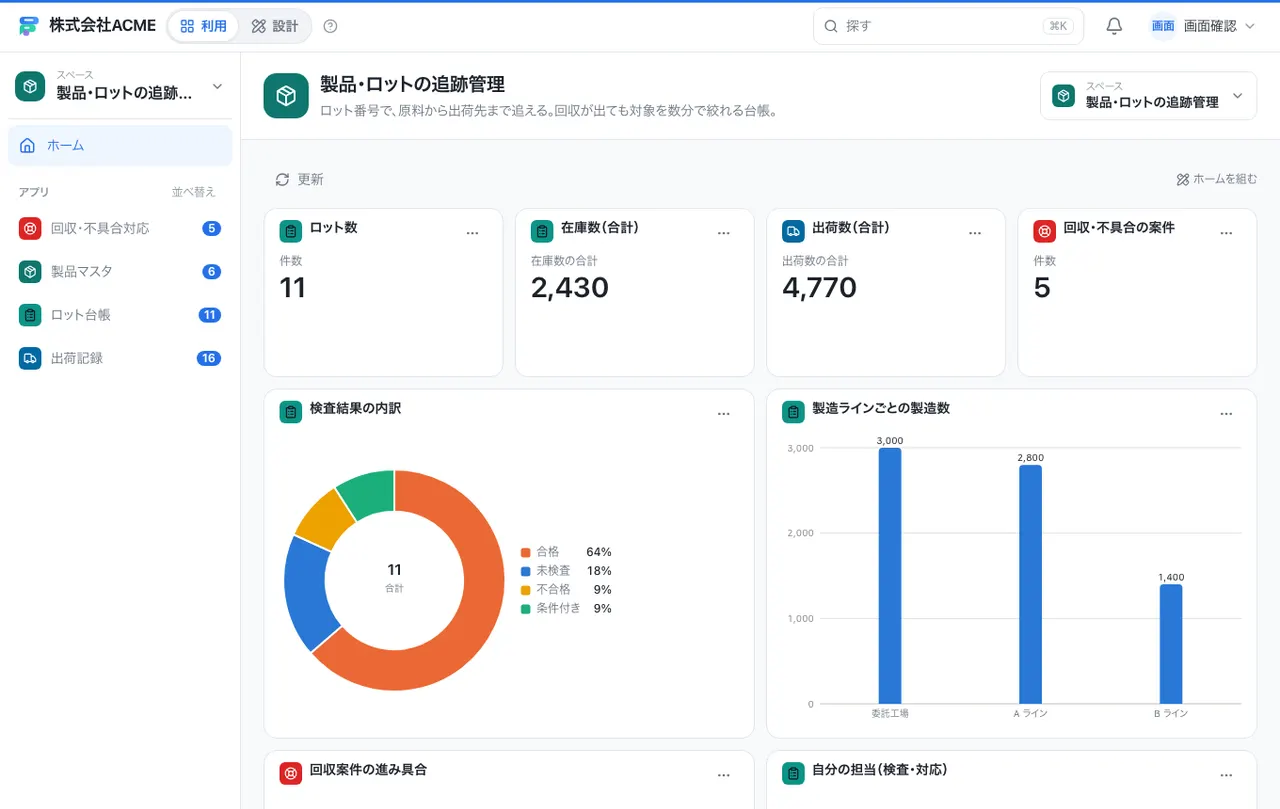The image size is (1280, 809).
Task: Click 並べ替え in the sidebar
Action: pyautogui.click(x=193, y=192)
